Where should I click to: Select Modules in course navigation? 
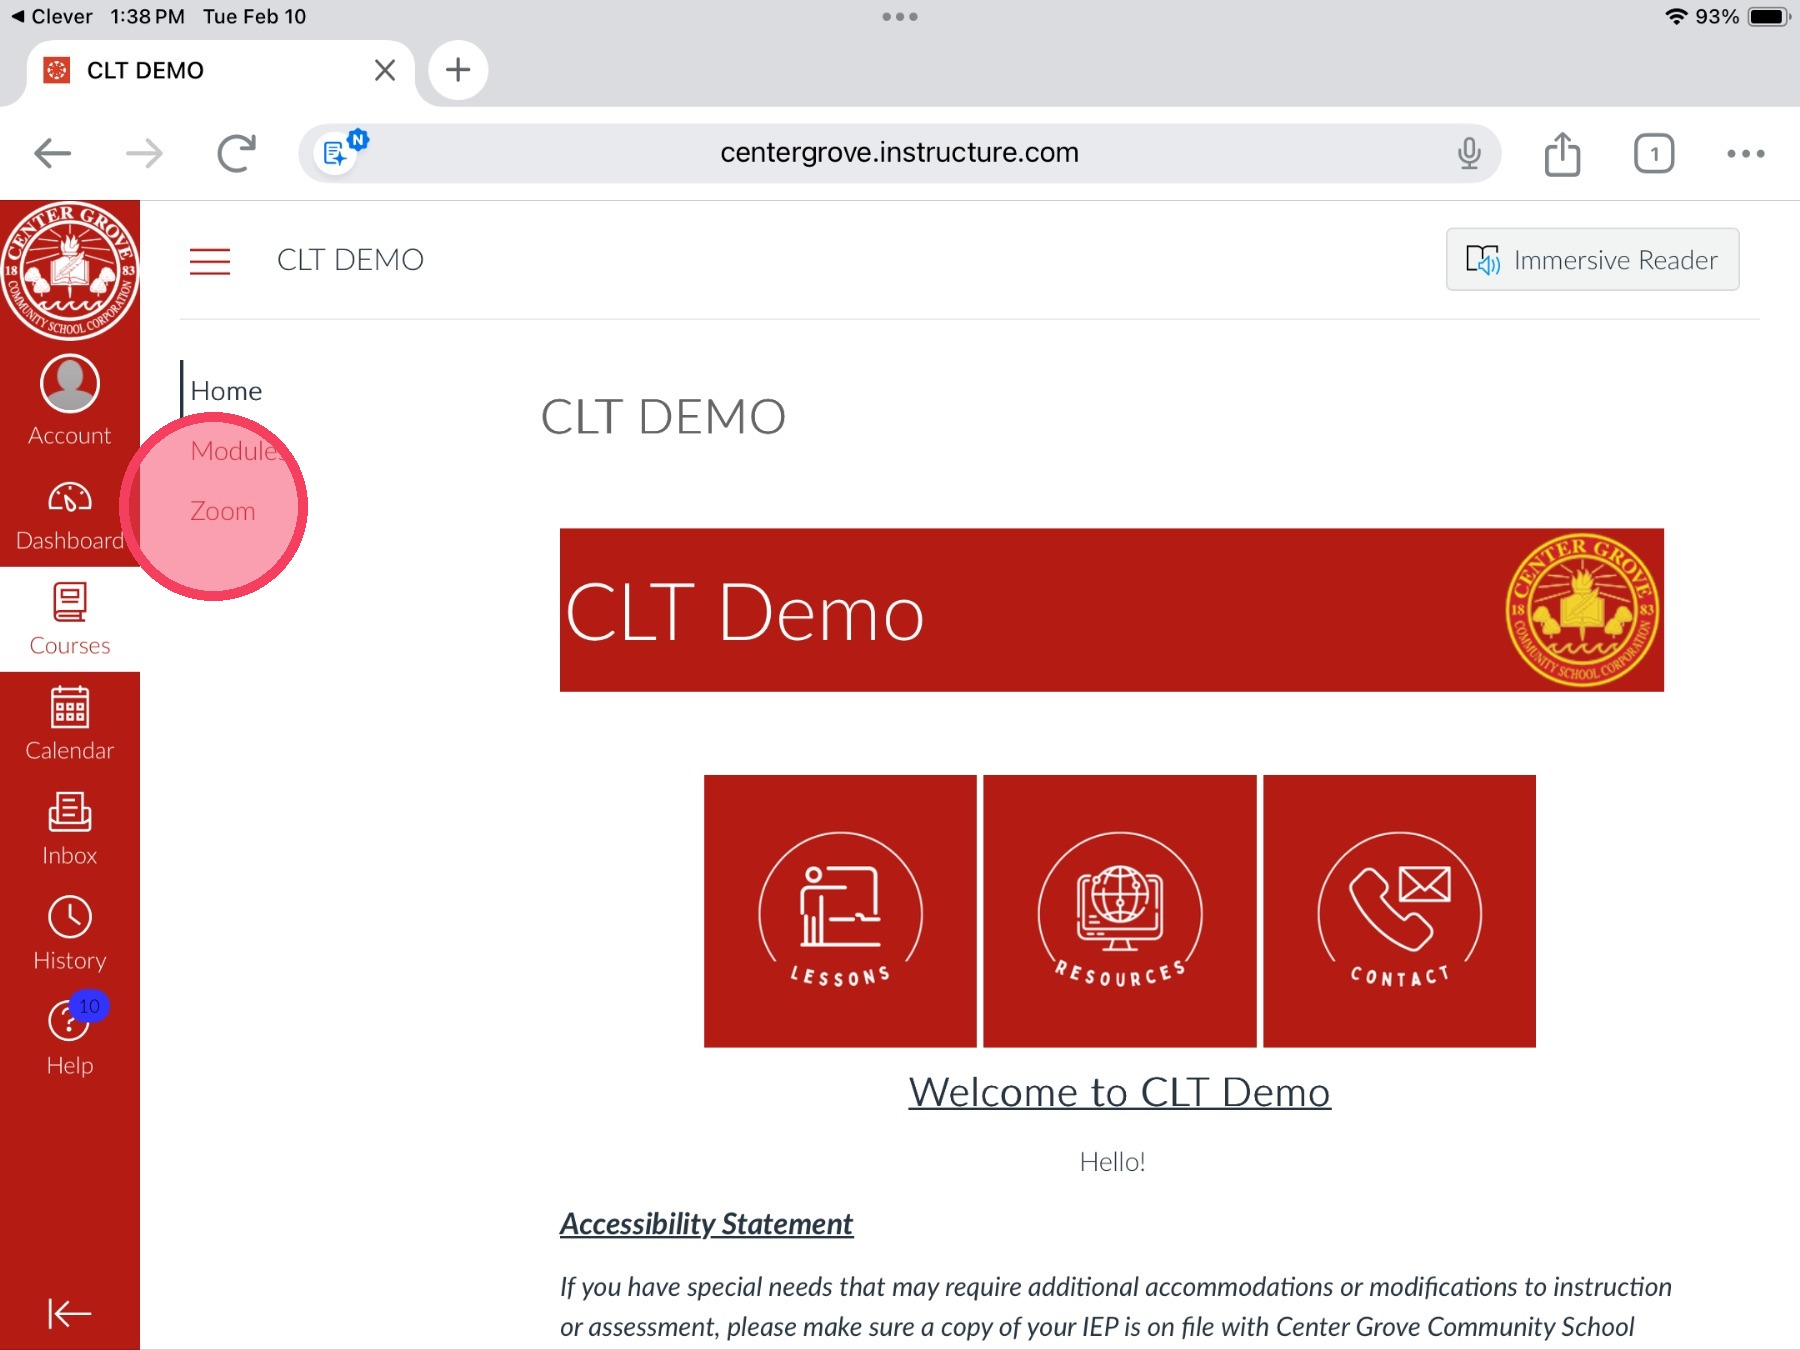click(x=238, y=451)
